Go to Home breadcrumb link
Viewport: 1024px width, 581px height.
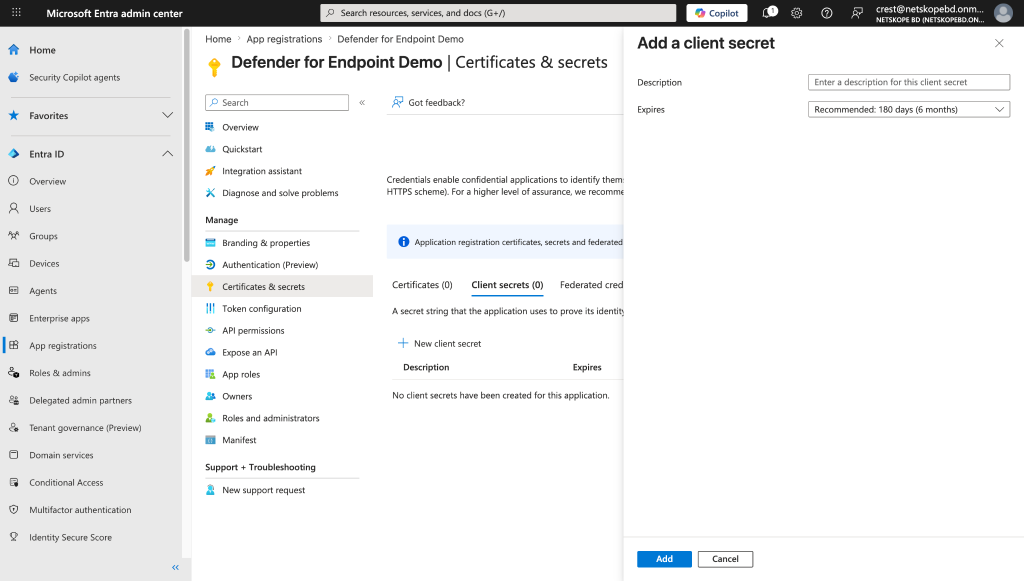coord(218,39)
